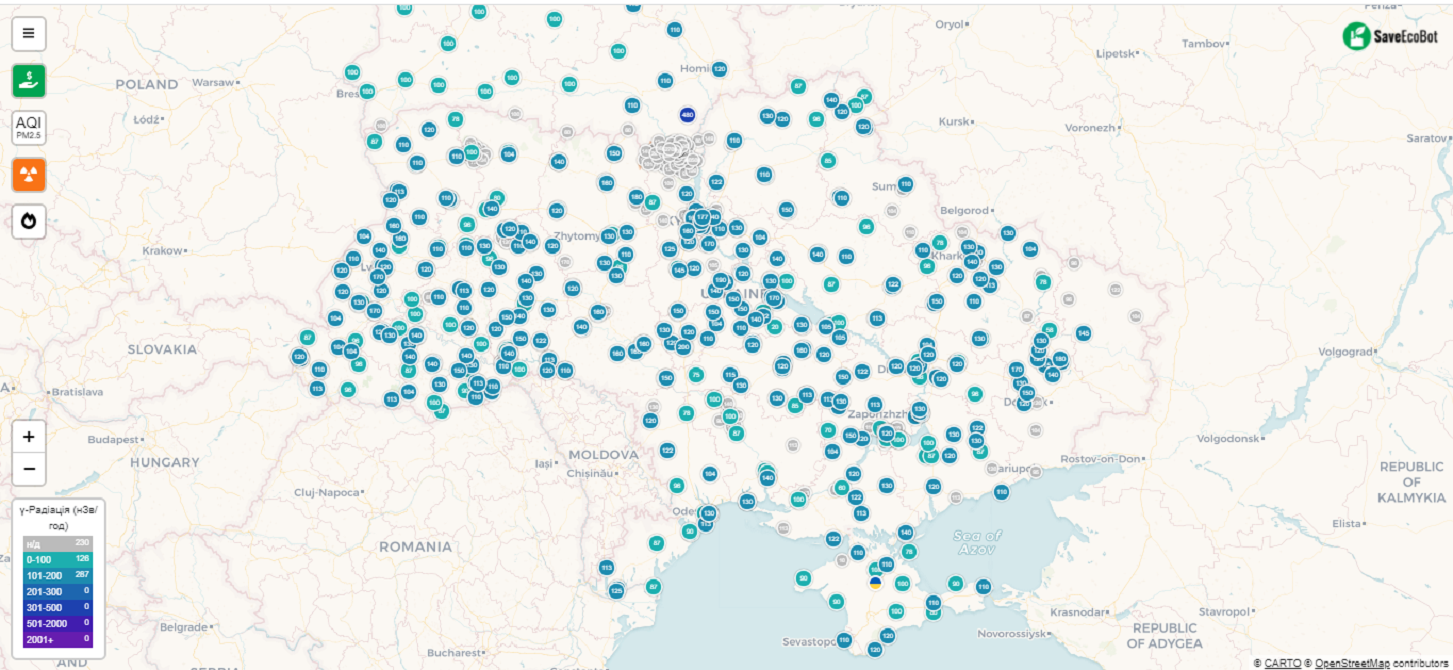Click the 2001+ purple legend row
The width and height of the screenshot is (1453, 670).
pos(57,639)
